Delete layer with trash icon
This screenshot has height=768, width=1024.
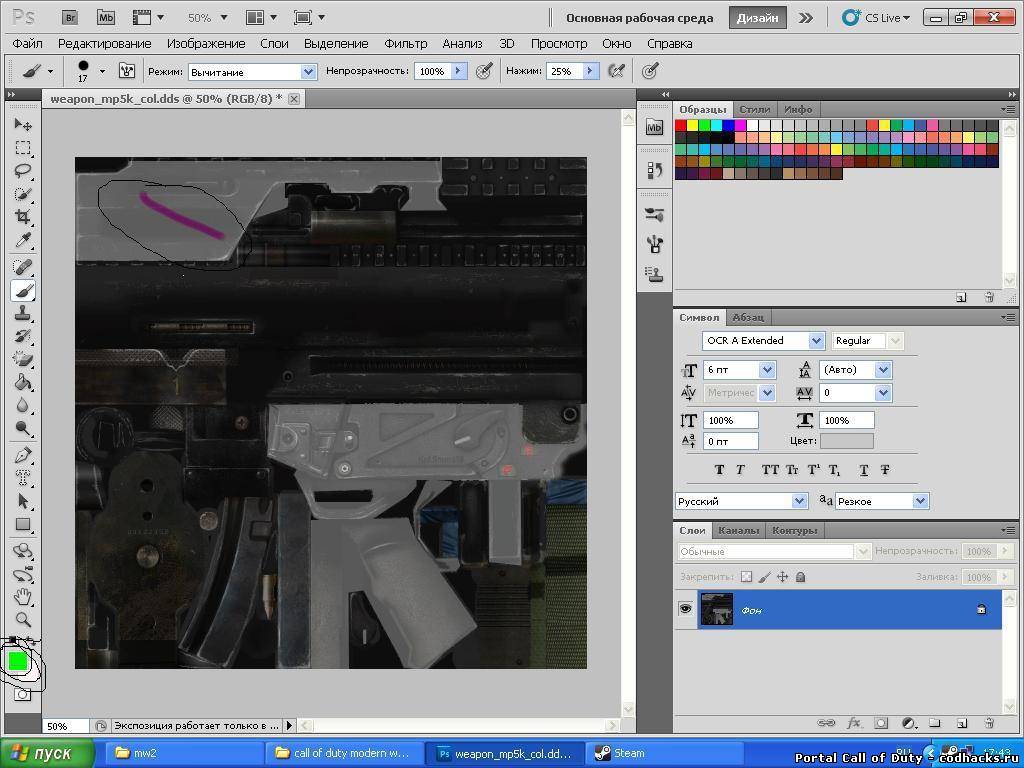[989, 723]
